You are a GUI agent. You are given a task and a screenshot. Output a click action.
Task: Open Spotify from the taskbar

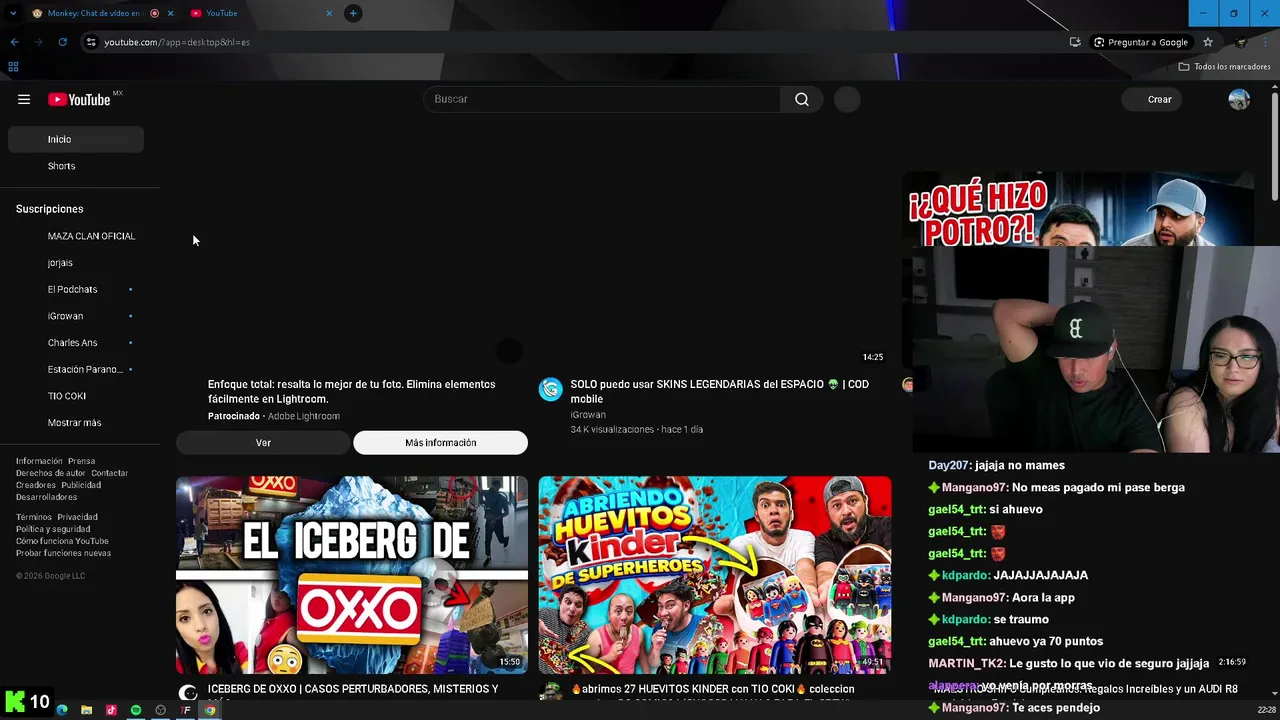click(x=136, y=710)
